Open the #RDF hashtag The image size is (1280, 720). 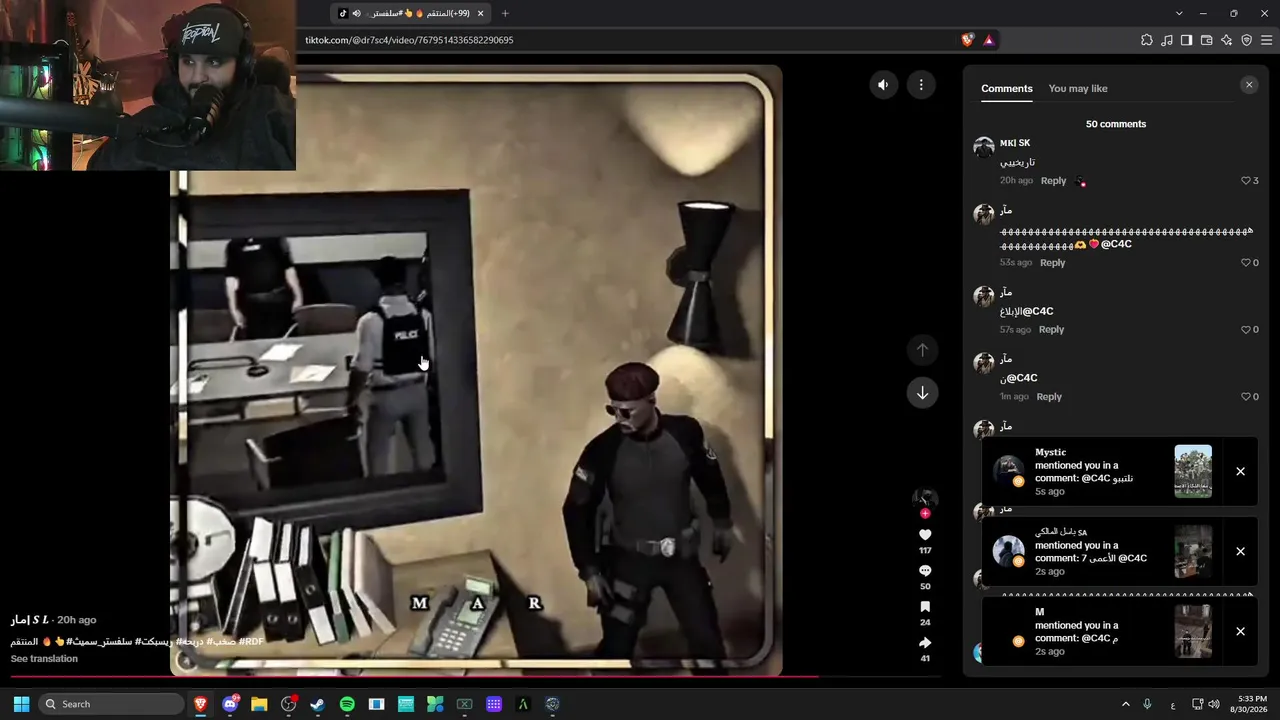[251, 641]
